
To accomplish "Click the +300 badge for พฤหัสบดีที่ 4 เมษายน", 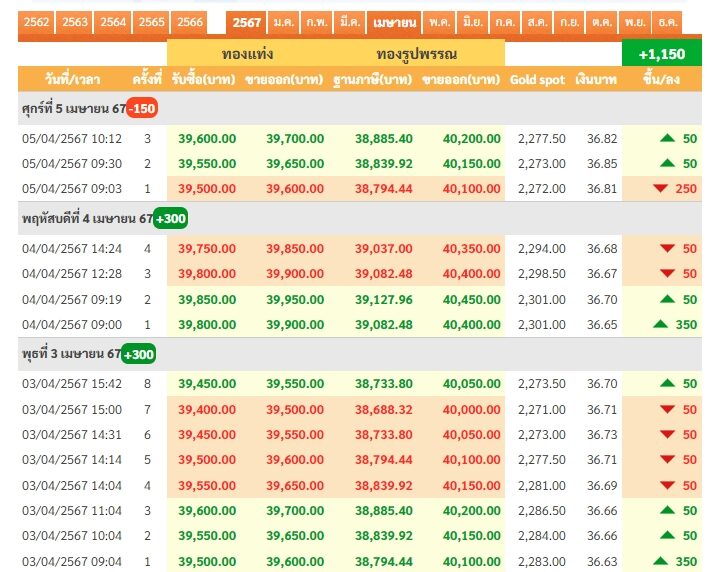I will (170, 219).
